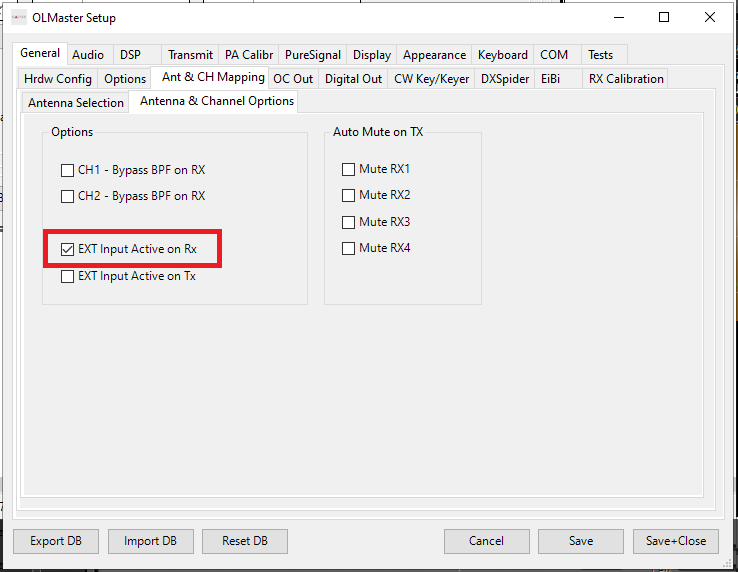Open the Antenna Selection tab
Screen dimensions: 738x572
[x=76, y=103]
